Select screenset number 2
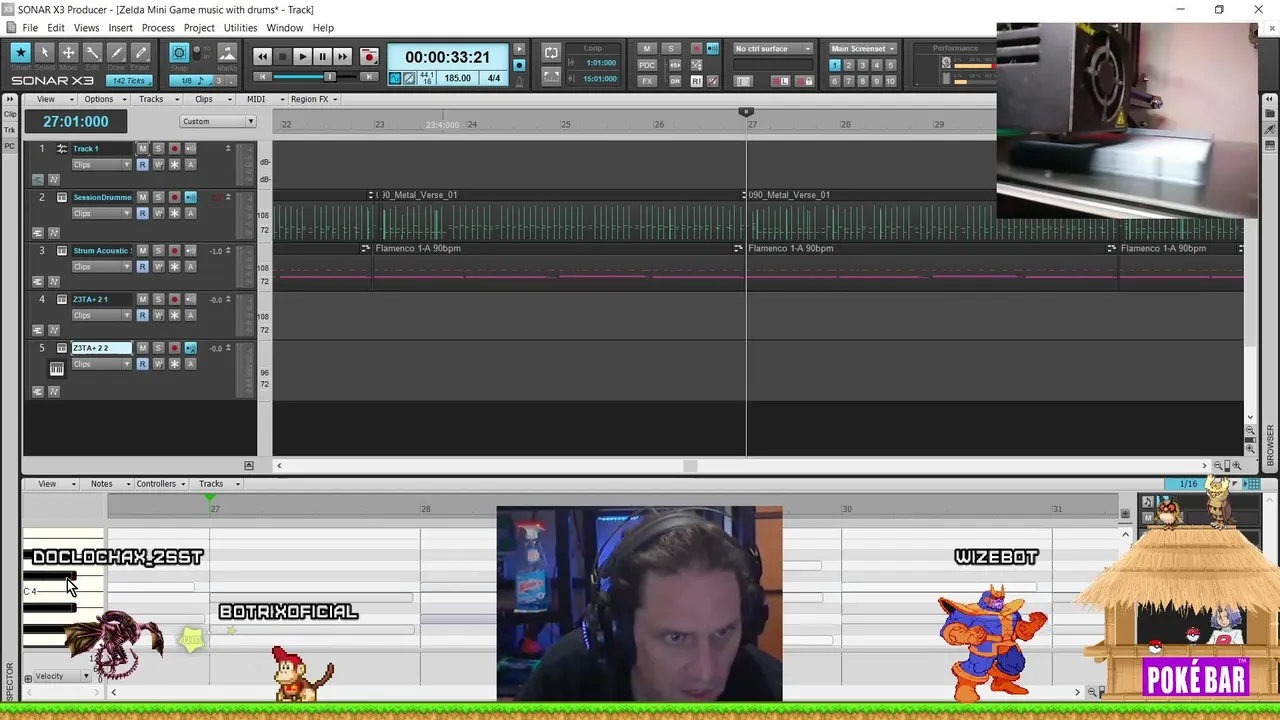This screenshot has height=720, width=1280. click(x=848, y=65)
